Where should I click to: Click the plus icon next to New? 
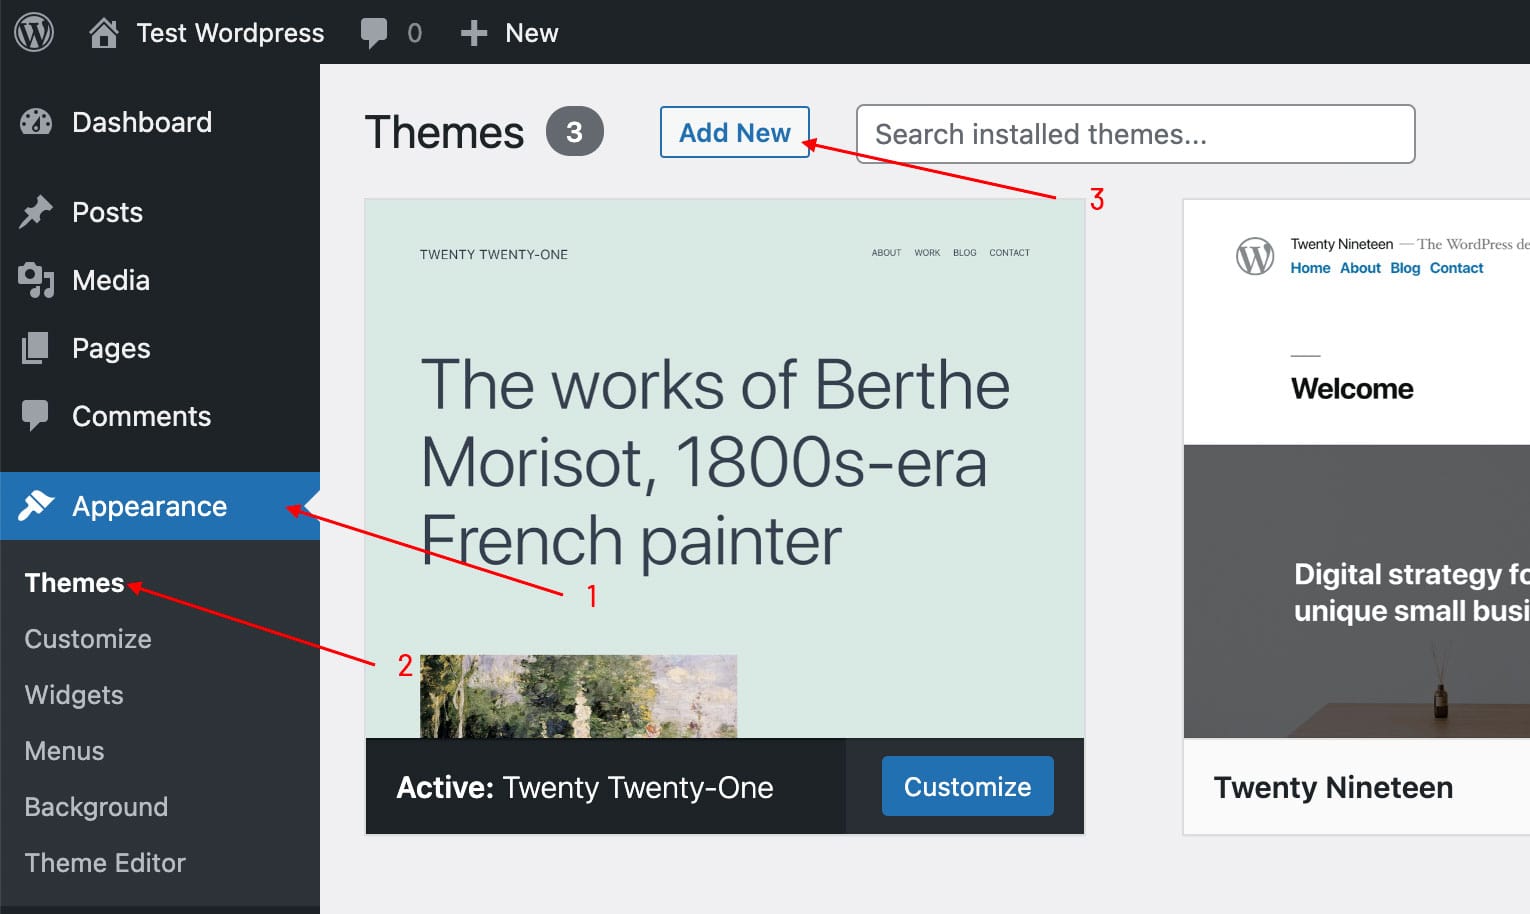click(x=473, y=33)
